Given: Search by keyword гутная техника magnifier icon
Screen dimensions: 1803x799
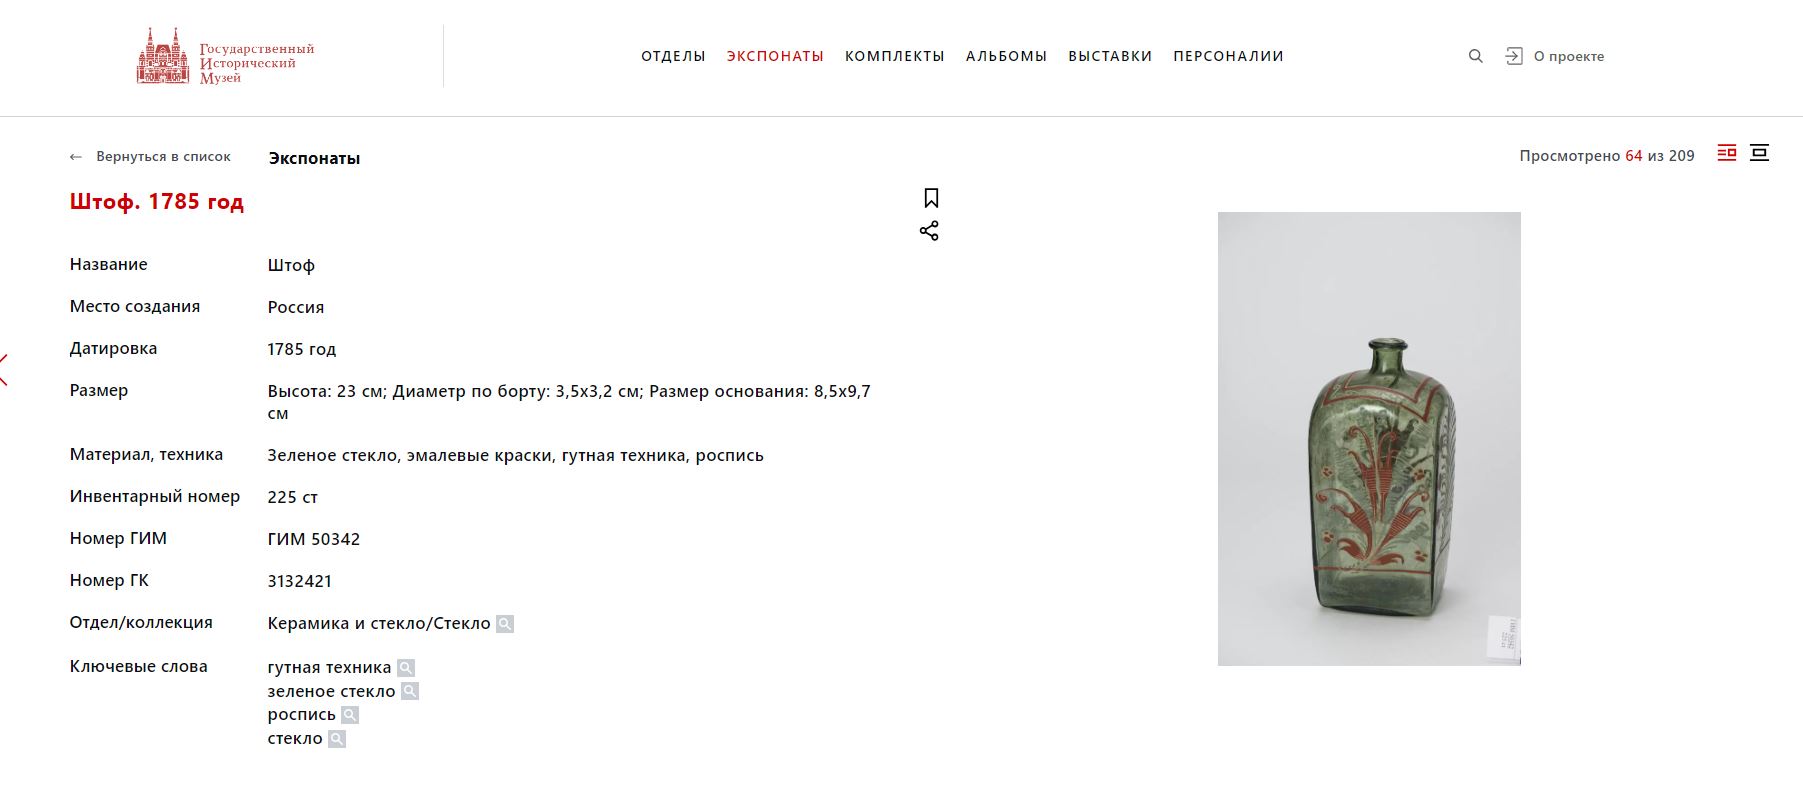Looking at the screenshot, I should pyautogui.click(x=406, y=668).
